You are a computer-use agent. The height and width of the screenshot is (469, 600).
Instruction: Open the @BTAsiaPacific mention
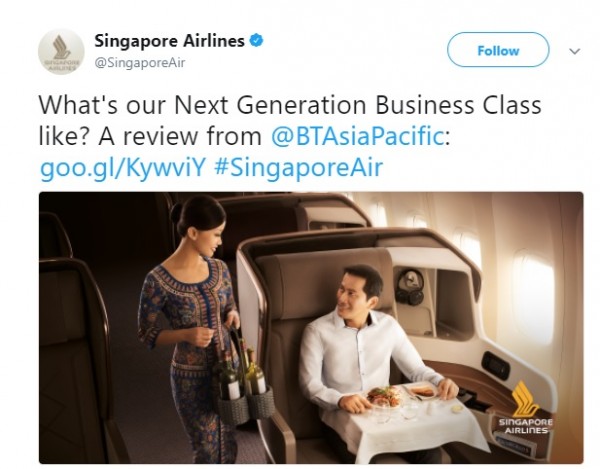click(357, 136)
